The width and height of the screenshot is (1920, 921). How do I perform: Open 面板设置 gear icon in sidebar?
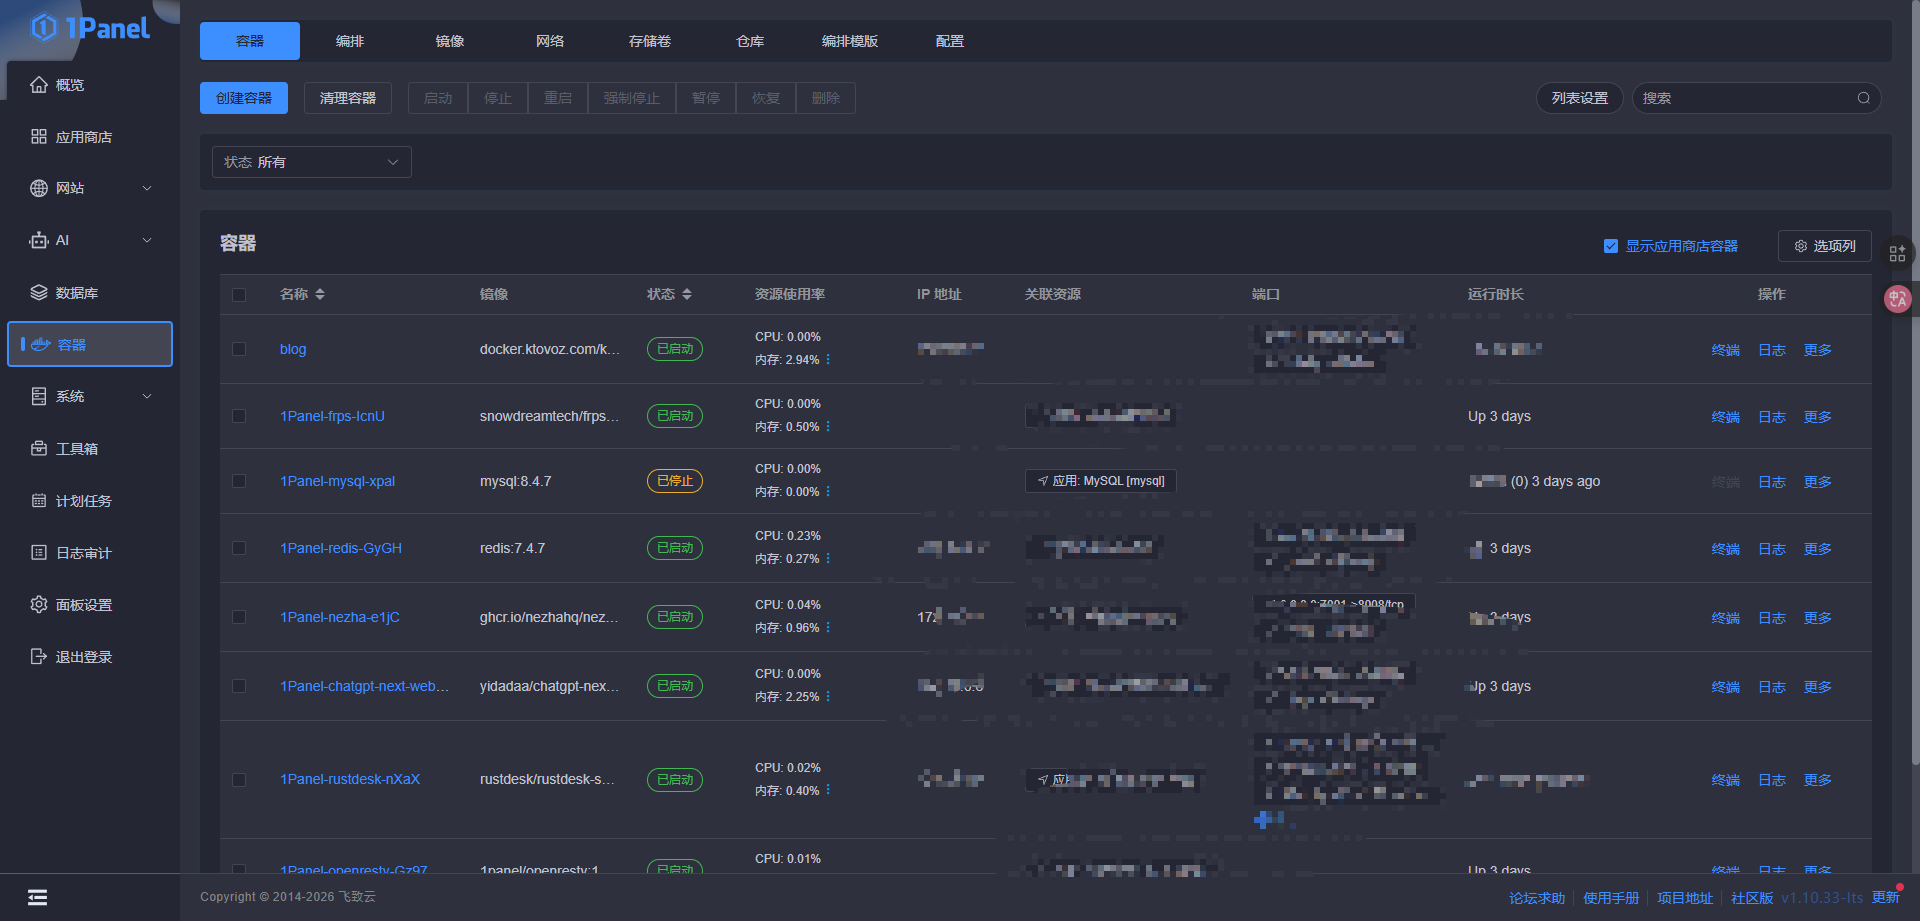click(39, 605)
